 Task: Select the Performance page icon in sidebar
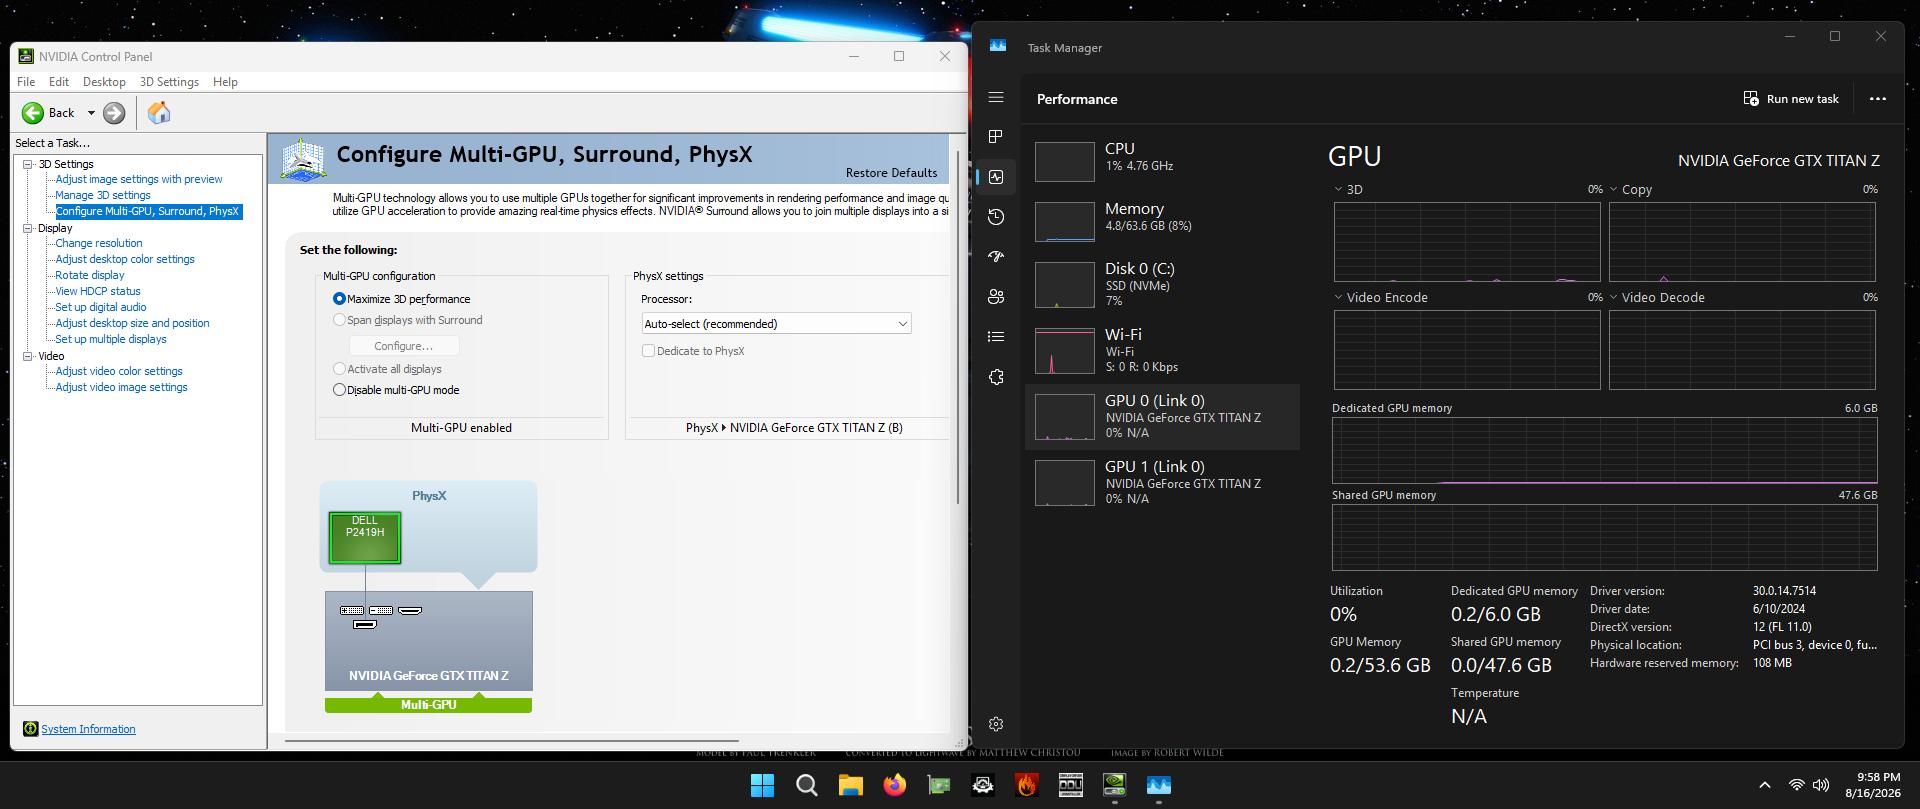[996, 177]
